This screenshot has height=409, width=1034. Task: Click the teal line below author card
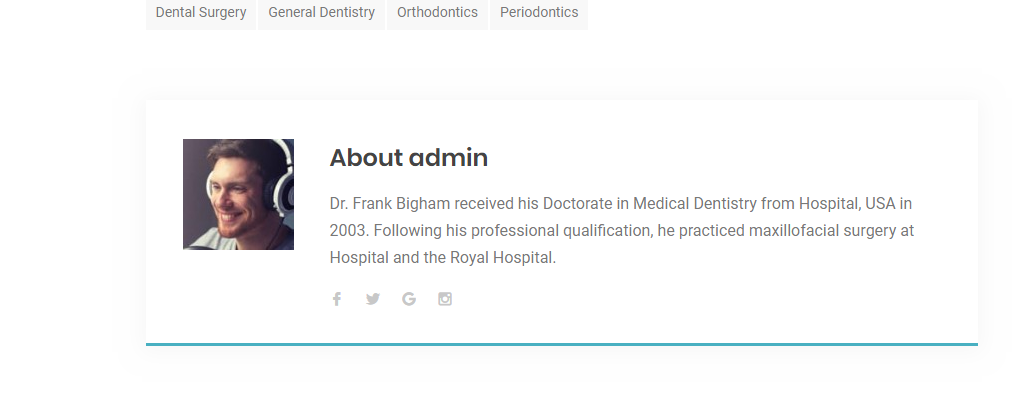coord(561,344)
